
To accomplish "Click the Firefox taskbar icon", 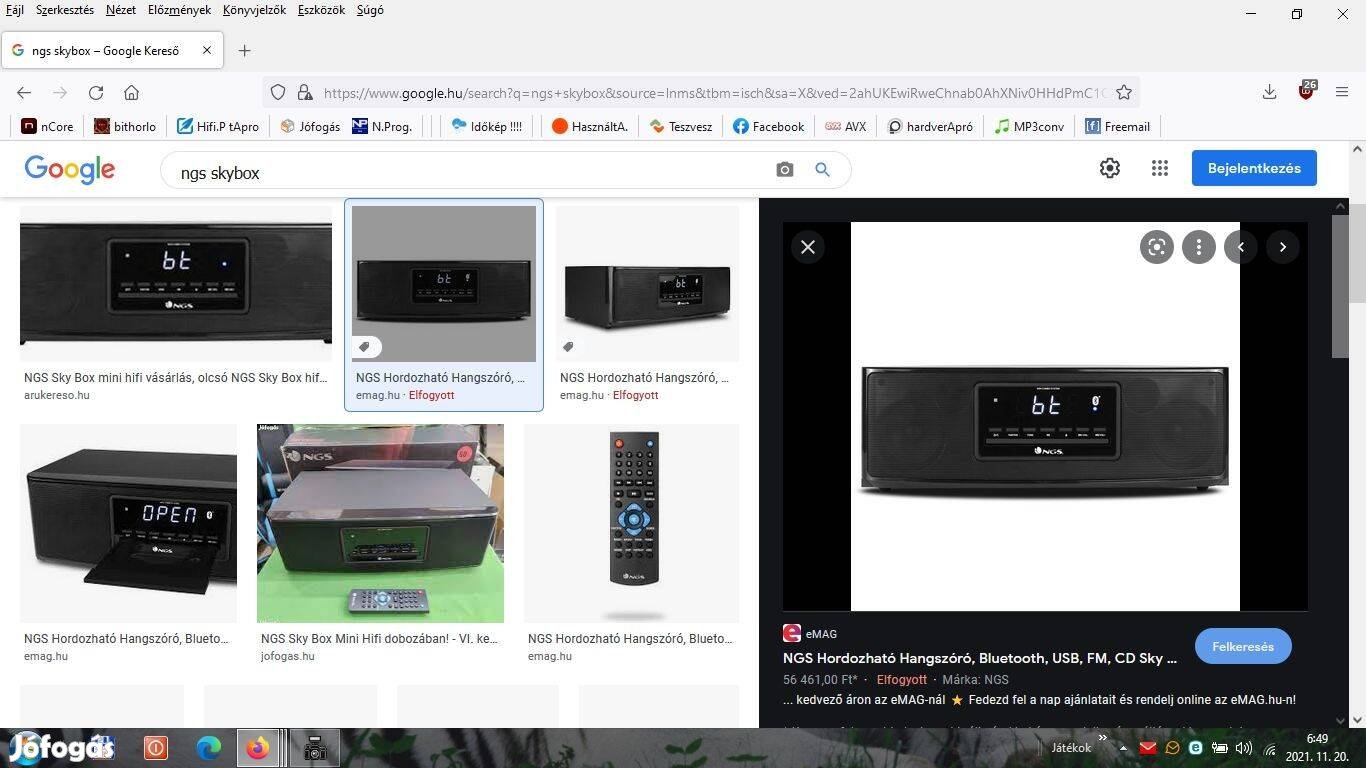I will click(258, 747).
